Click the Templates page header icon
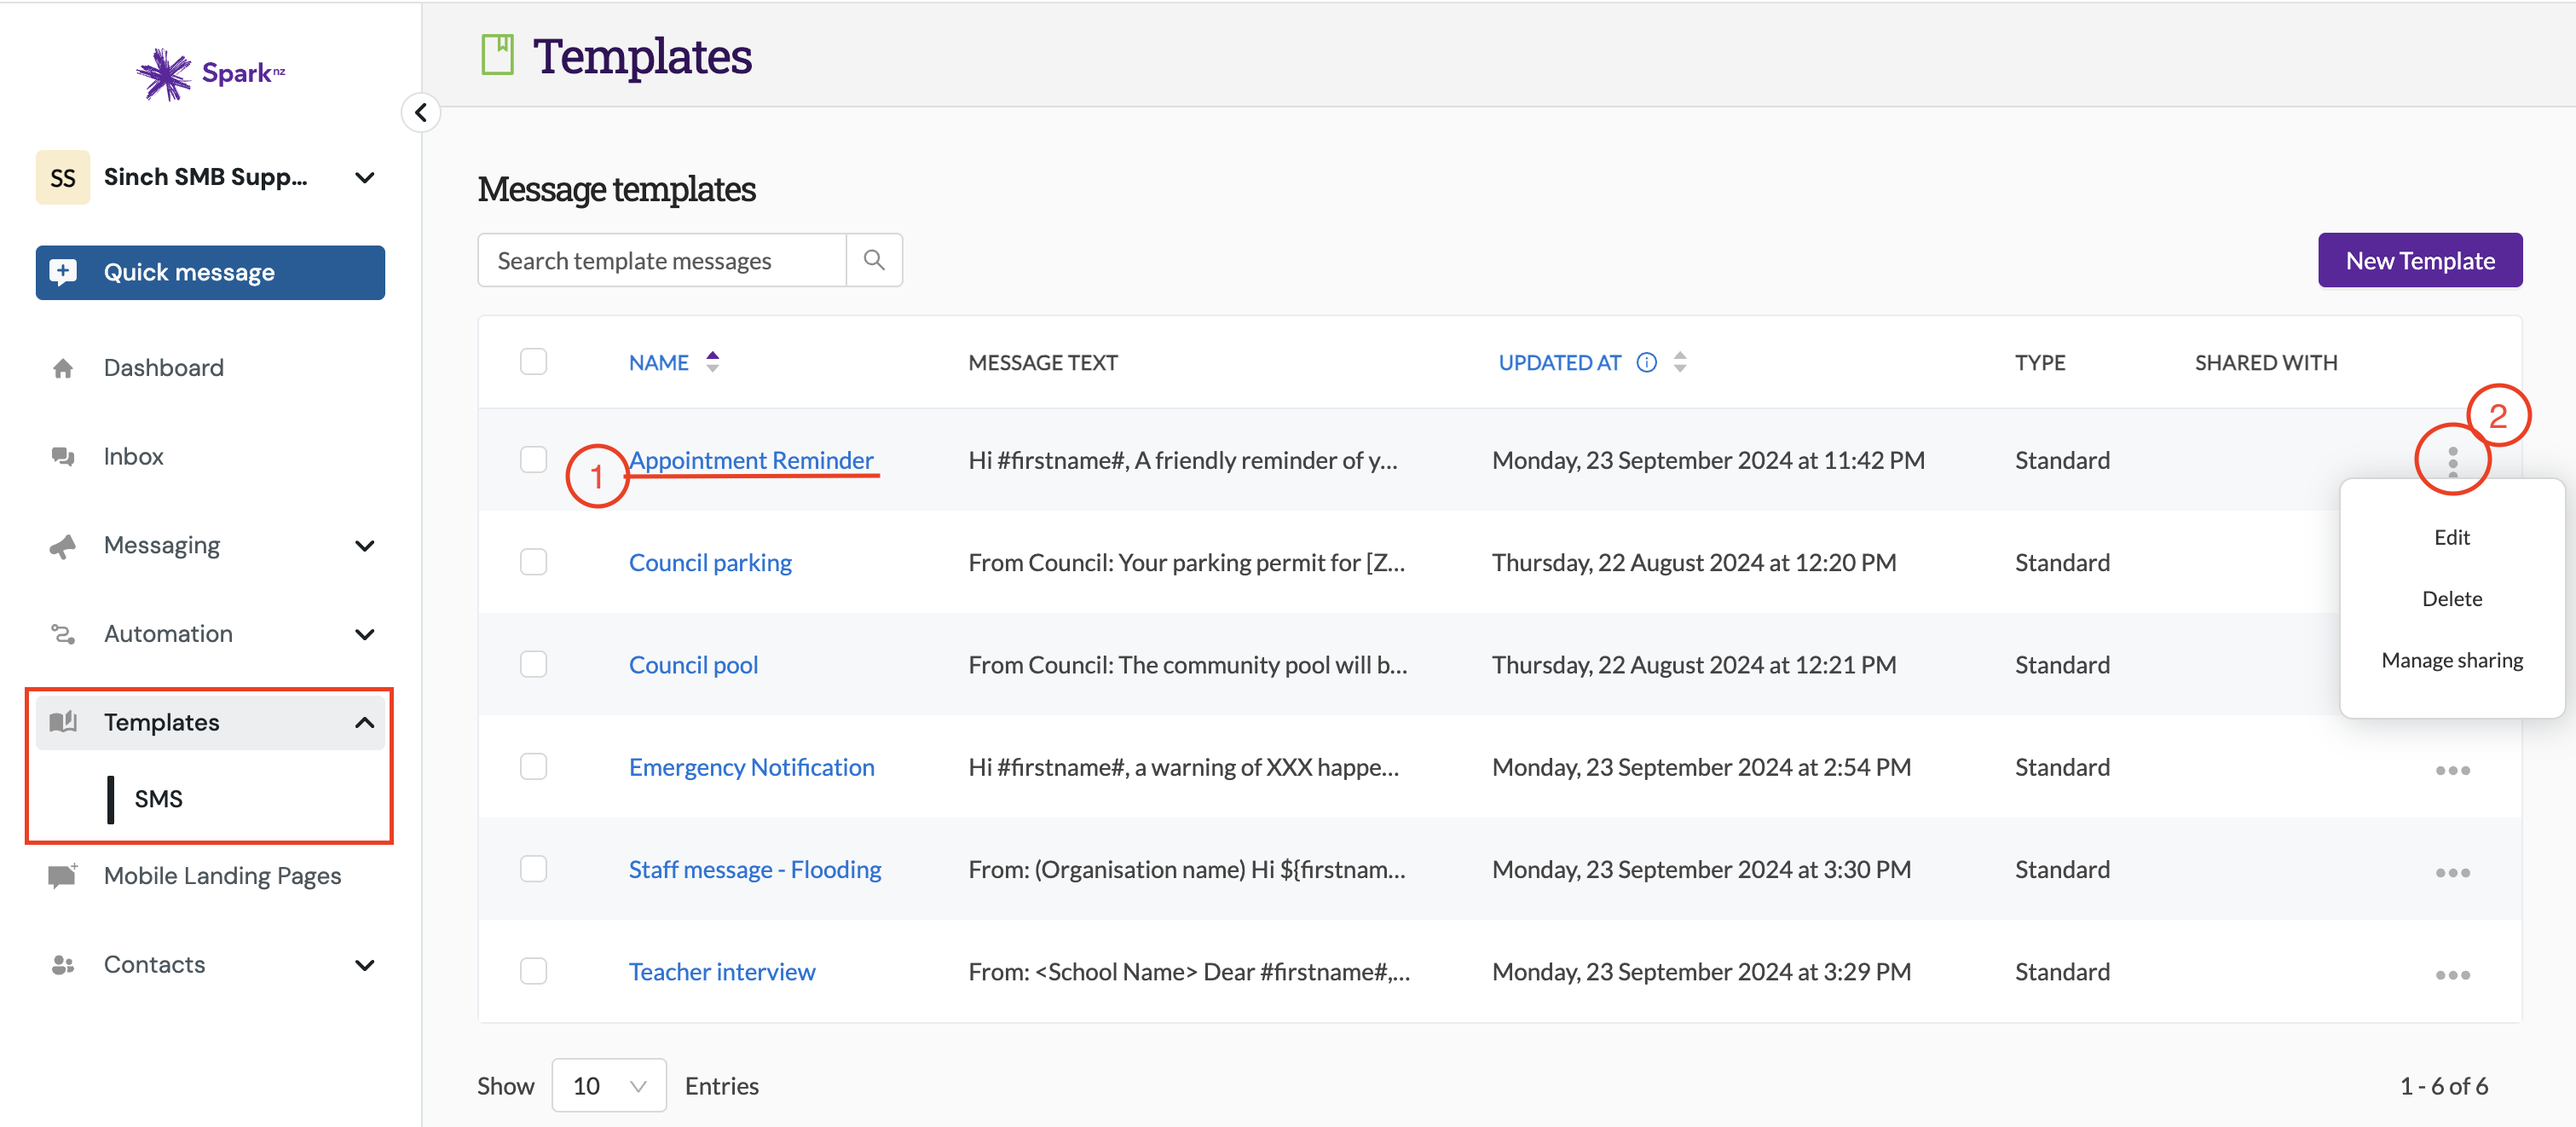Screen dimensions: 2576x1127 pyautogui.click(x=497, y=55)
